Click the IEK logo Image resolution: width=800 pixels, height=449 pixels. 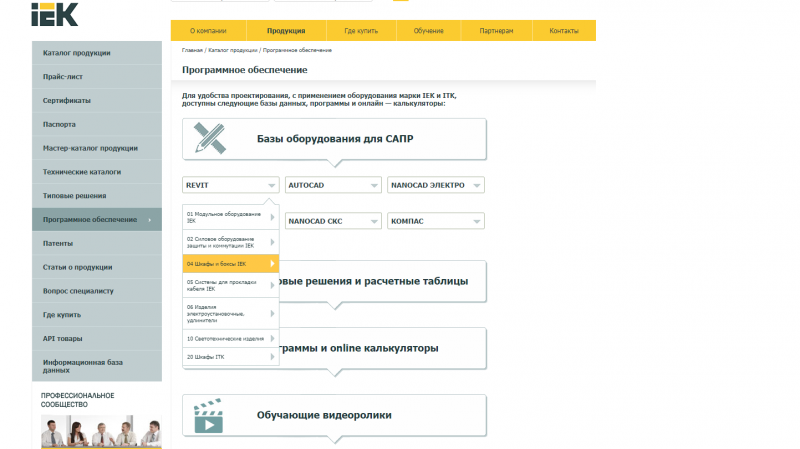click(x=55, y=14)
